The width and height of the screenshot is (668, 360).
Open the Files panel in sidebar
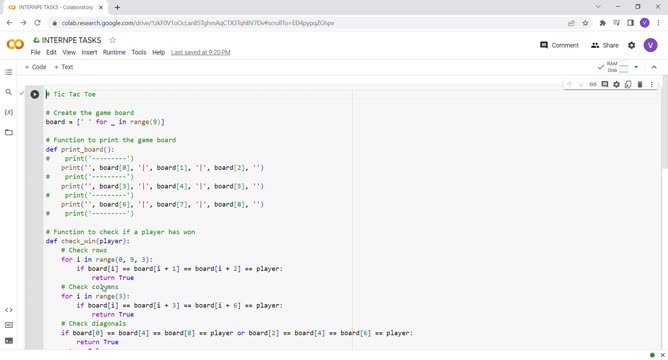9,132
